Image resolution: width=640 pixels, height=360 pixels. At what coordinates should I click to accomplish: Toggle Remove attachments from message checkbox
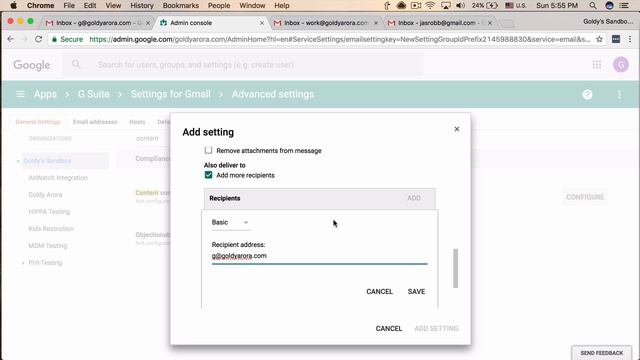tap(208, 150)
